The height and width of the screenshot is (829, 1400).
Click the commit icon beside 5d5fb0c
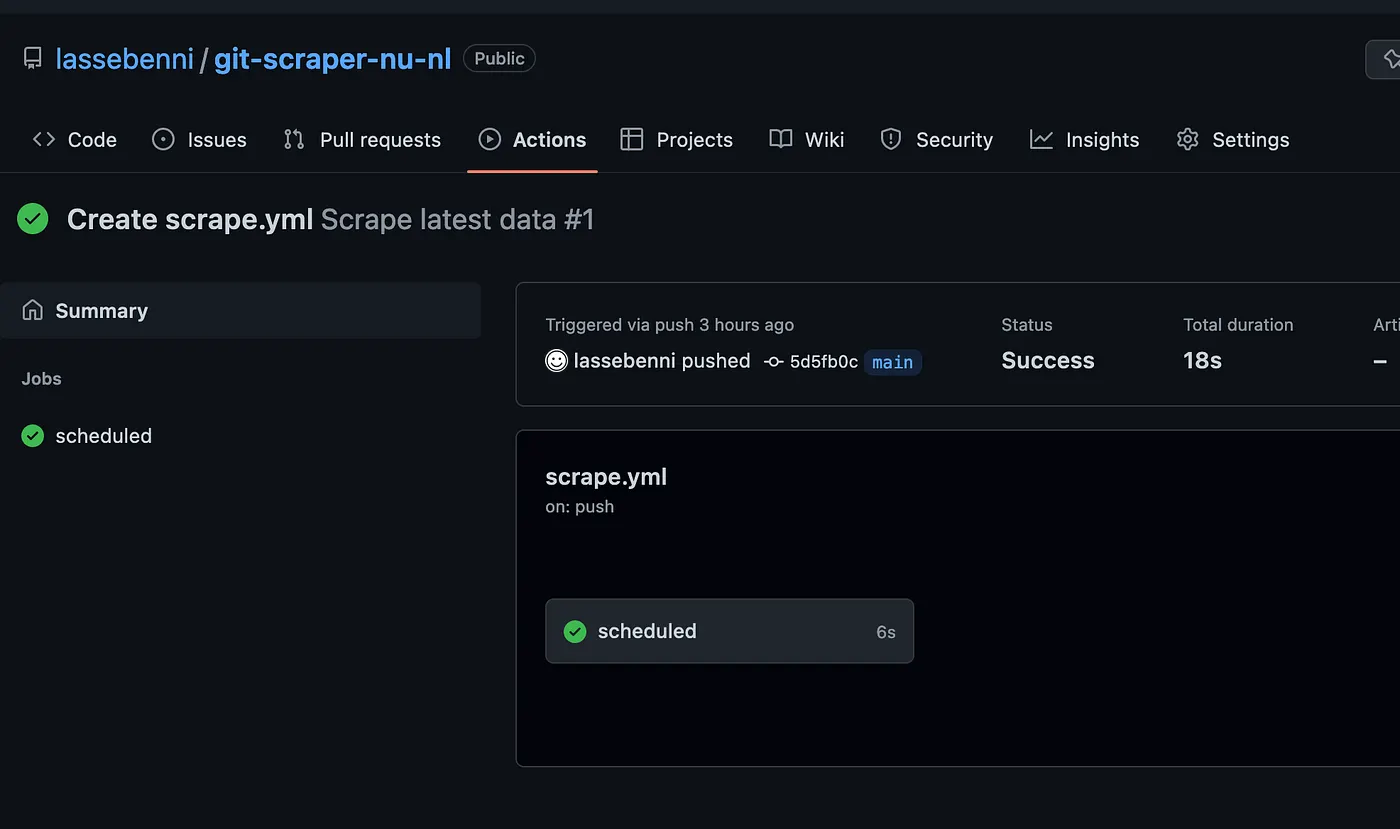pos(773,362)
